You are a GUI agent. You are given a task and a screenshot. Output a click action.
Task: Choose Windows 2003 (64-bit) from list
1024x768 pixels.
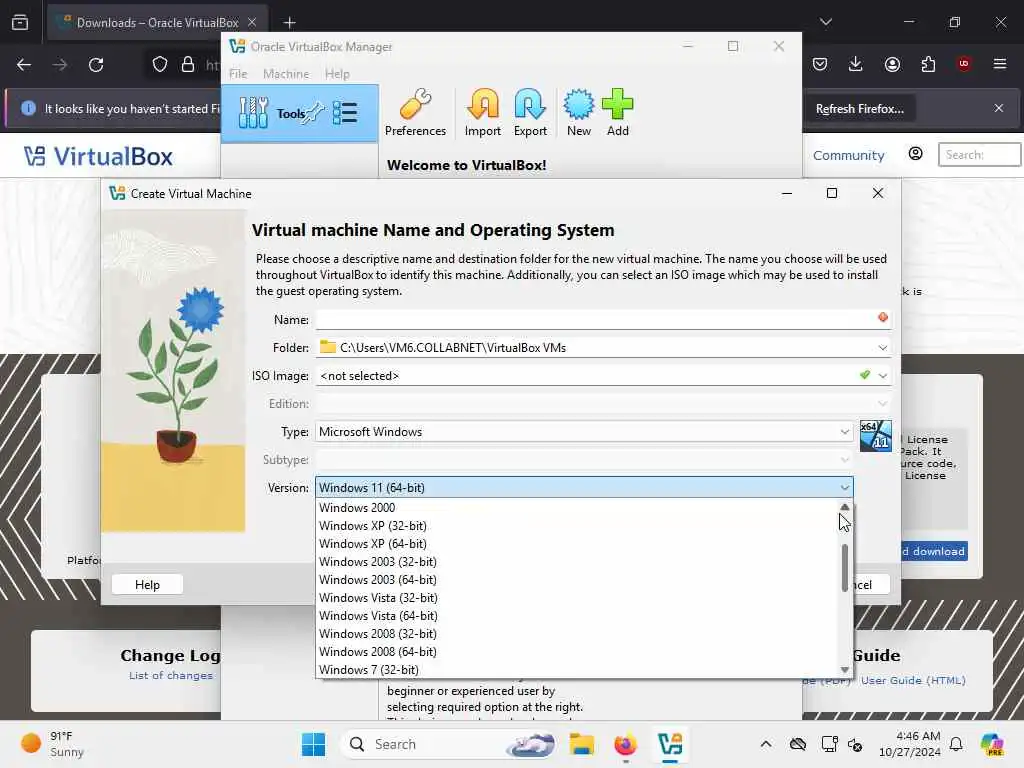577,580
